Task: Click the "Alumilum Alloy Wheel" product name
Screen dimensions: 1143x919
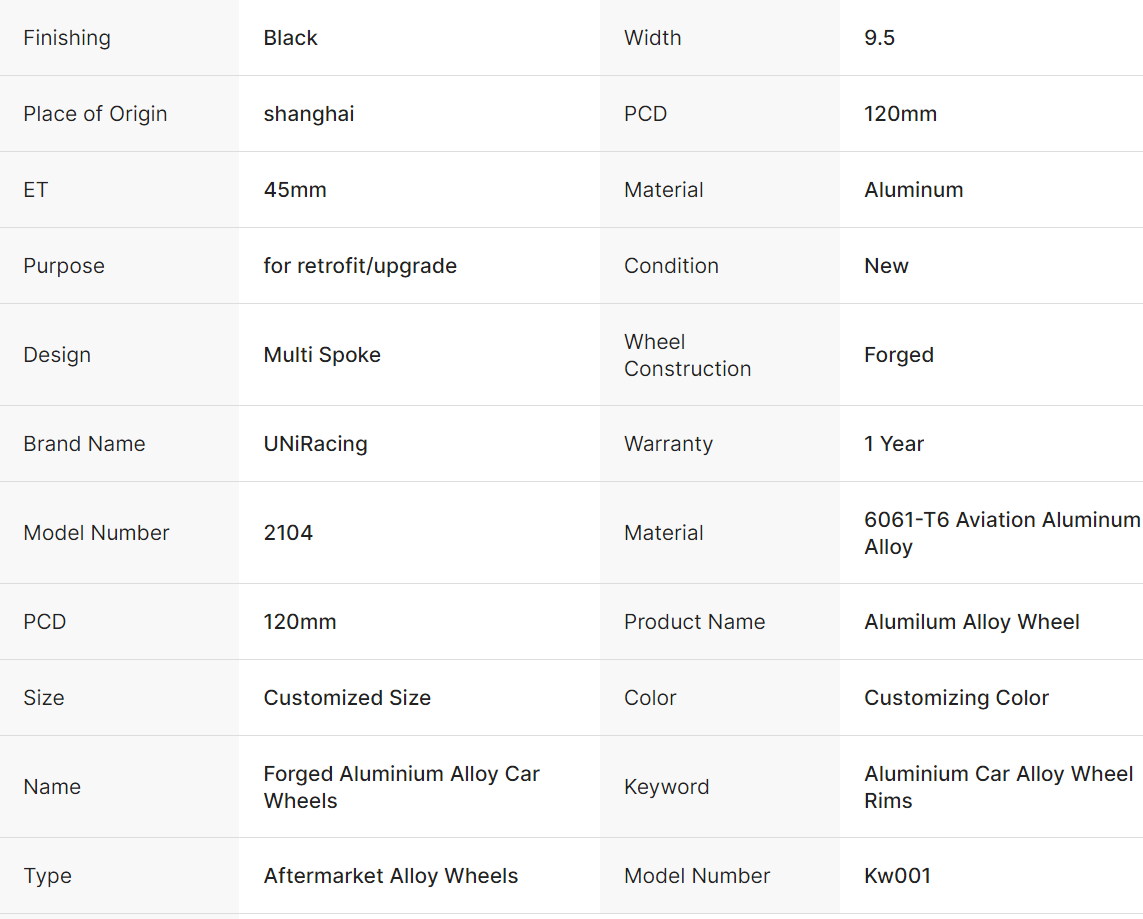Action: pyautogui.click(x=971, y=622)
